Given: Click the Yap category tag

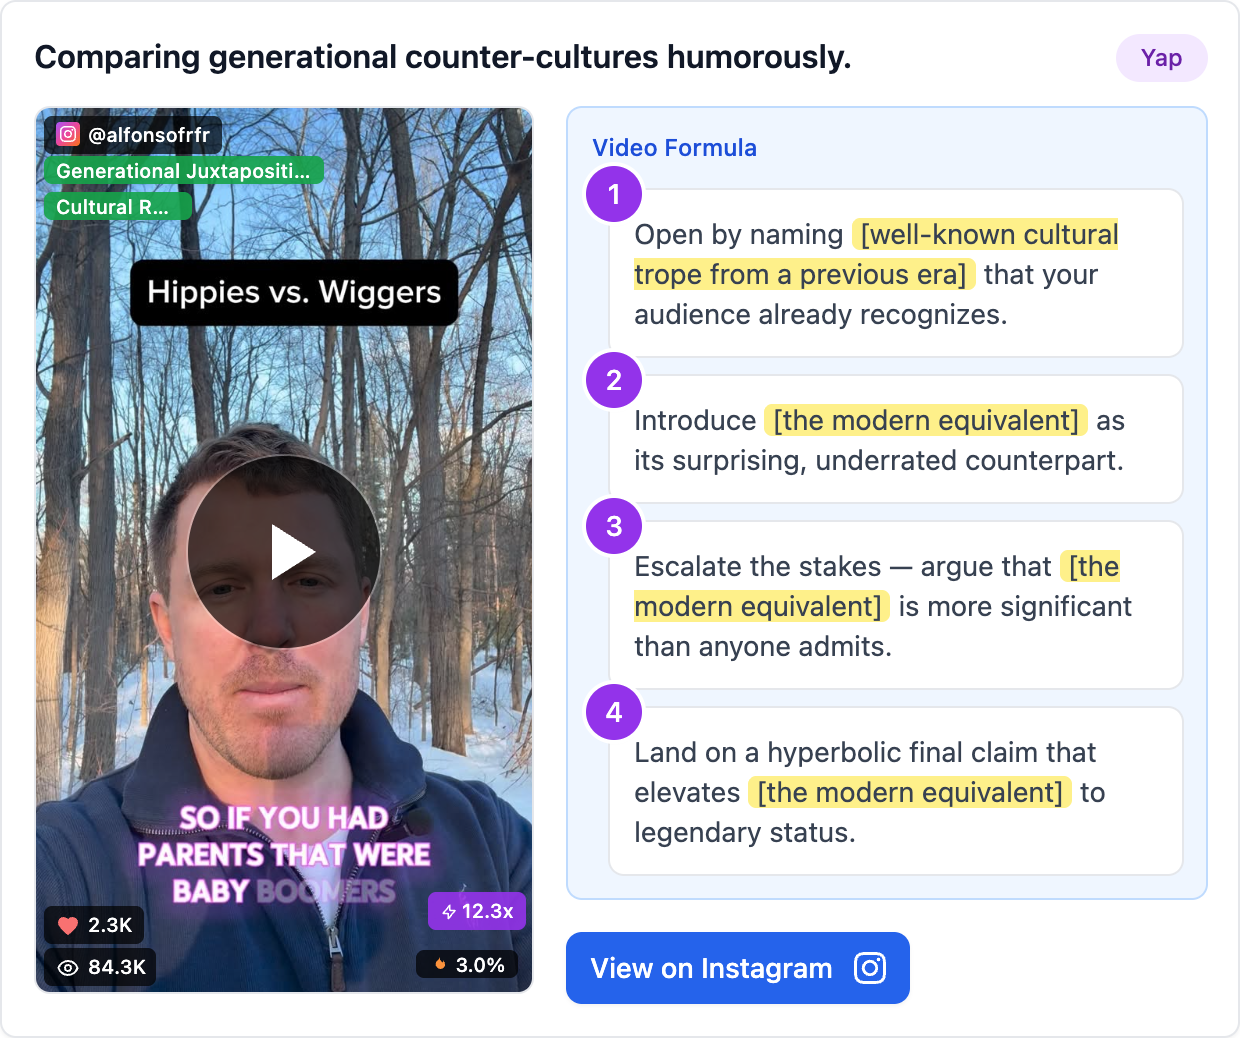Looking at the screenshot, I should [x=1162, y=58].
